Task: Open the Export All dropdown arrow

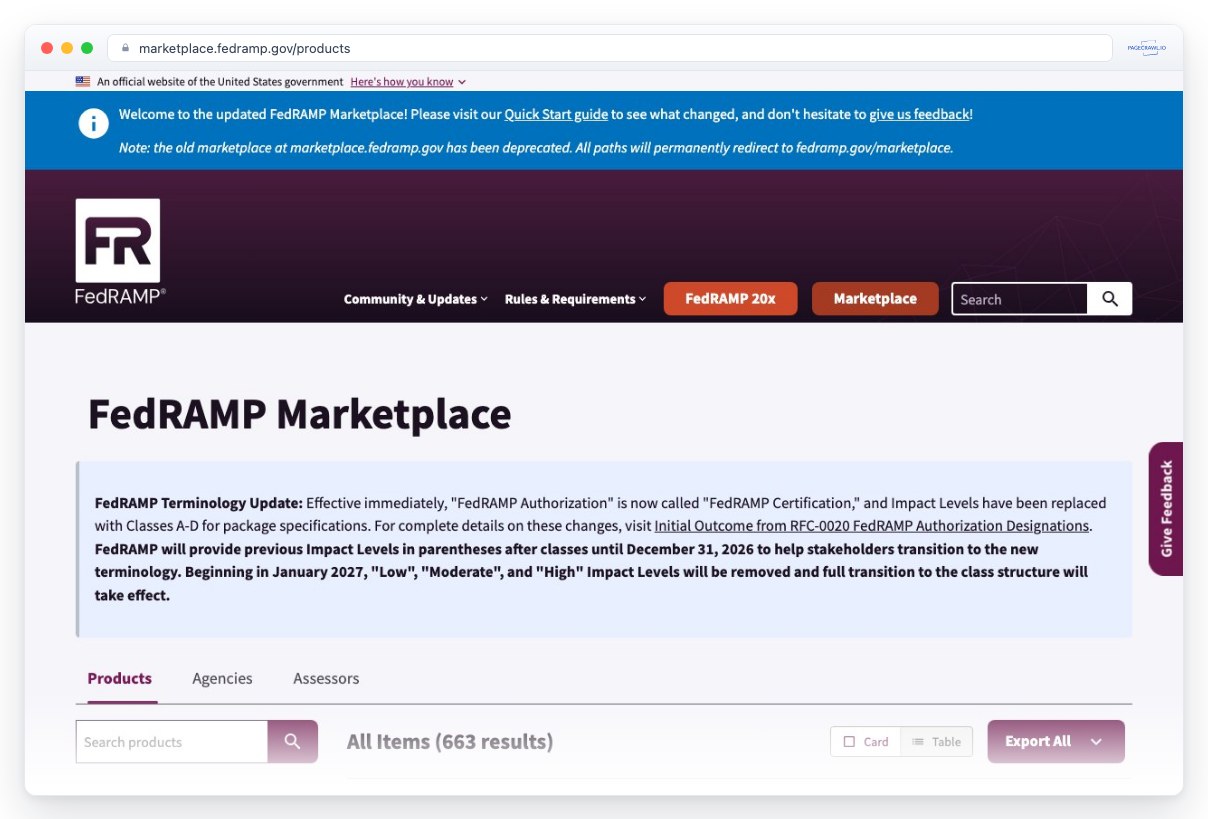Action: 1096,741
